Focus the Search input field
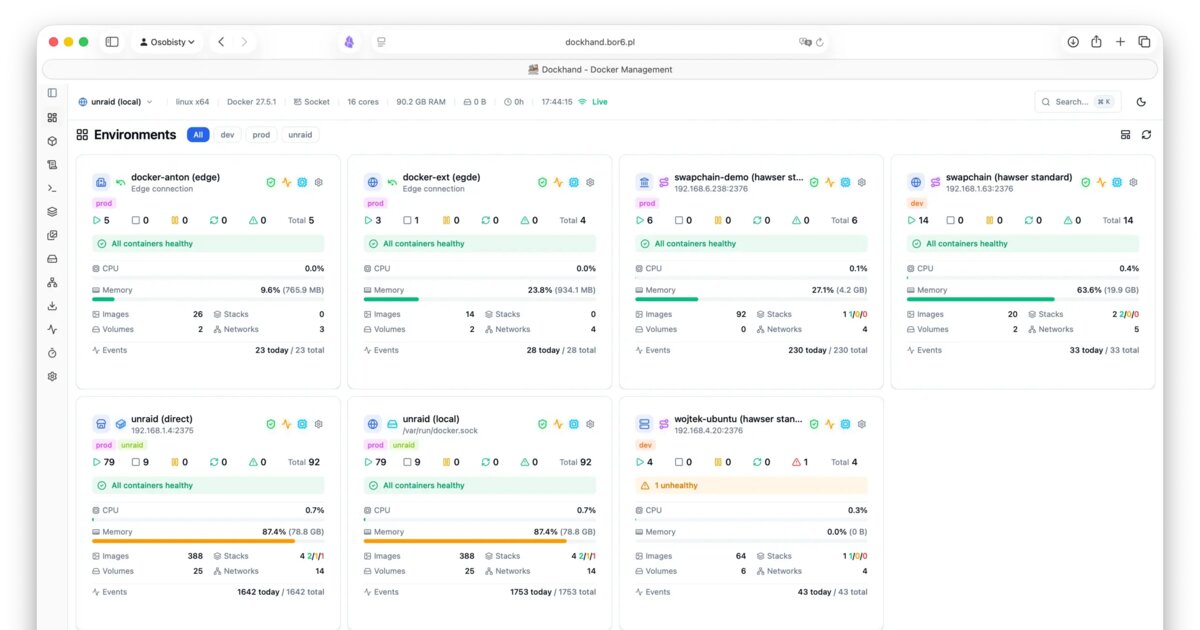1200x630 pixels. click(1077, 102)
